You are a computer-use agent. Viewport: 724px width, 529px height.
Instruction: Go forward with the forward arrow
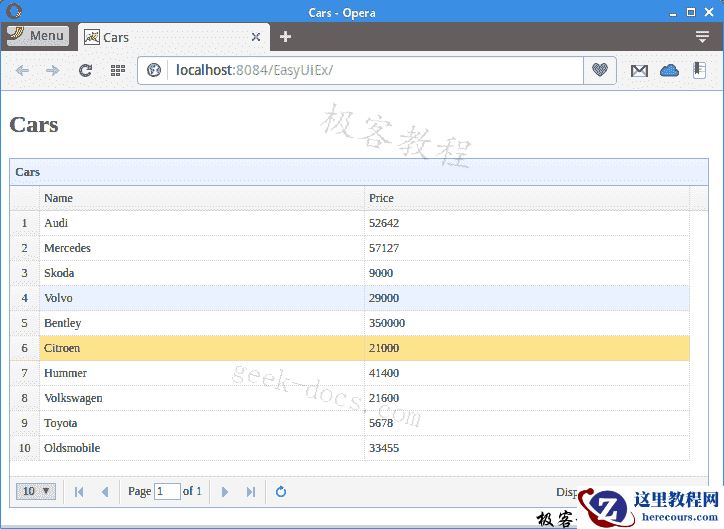pos(53,71)
